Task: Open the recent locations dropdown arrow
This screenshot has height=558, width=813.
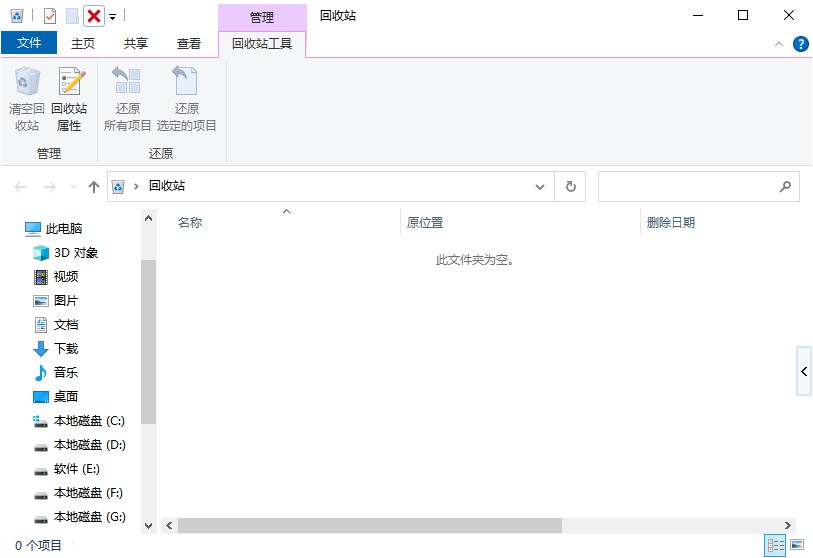Action: point(73,187)
